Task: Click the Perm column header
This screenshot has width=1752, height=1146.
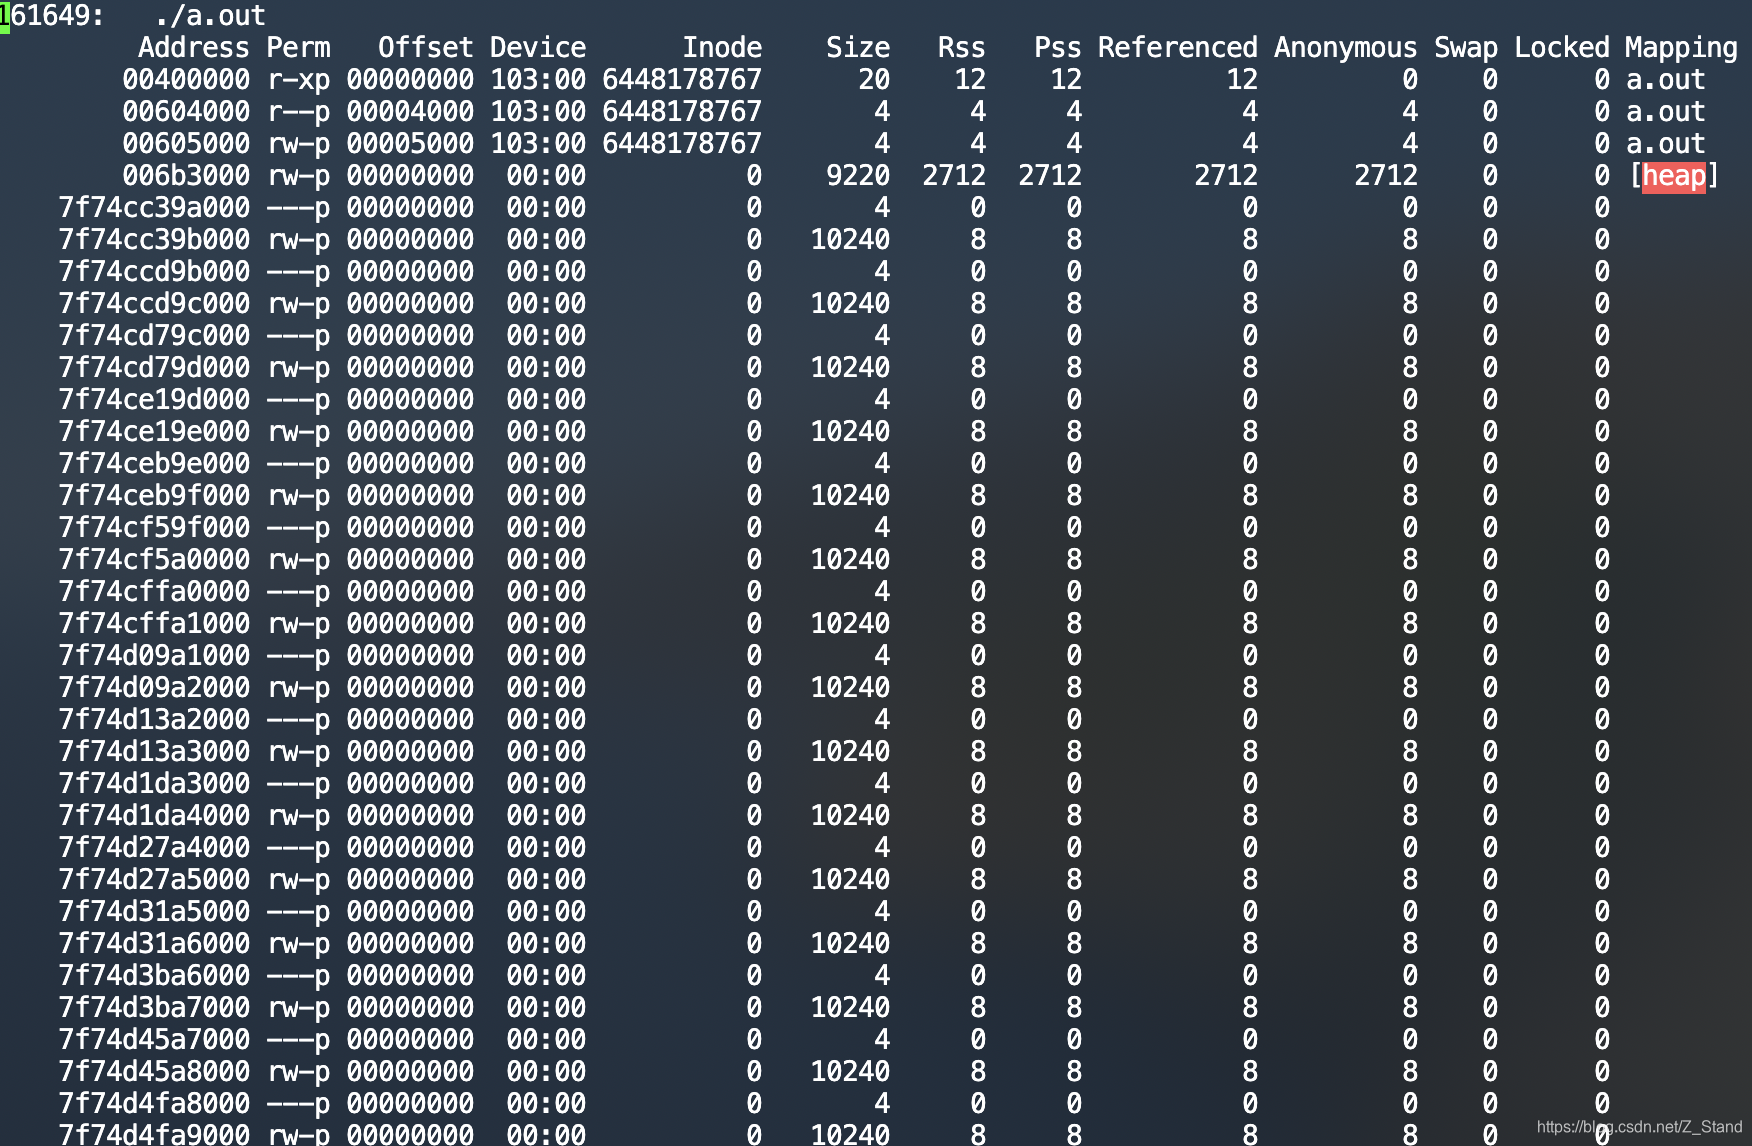Action: [x=298, y=48]
